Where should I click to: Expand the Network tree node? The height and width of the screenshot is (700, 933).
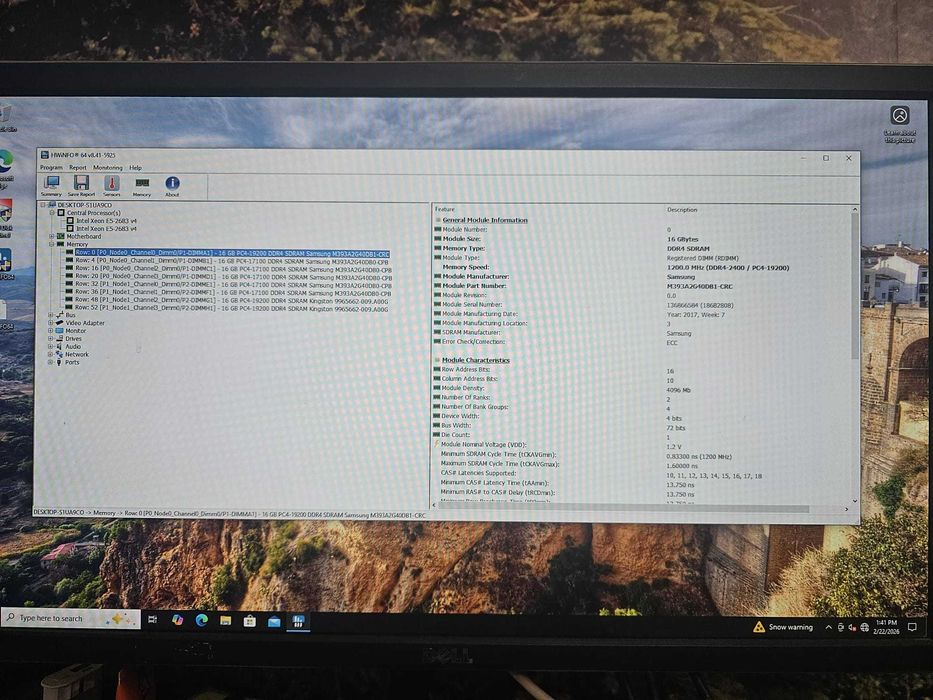coord(51,354)
